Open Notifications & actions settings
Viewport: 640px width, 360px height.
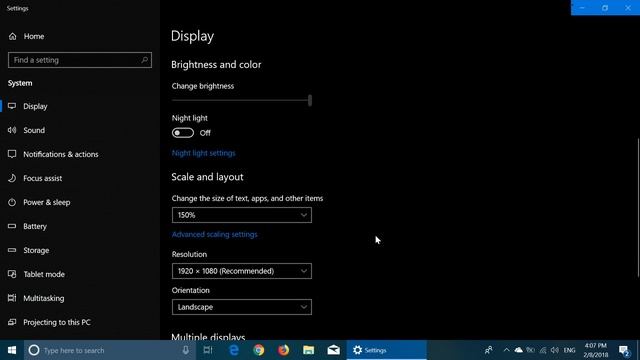point(60,154)
